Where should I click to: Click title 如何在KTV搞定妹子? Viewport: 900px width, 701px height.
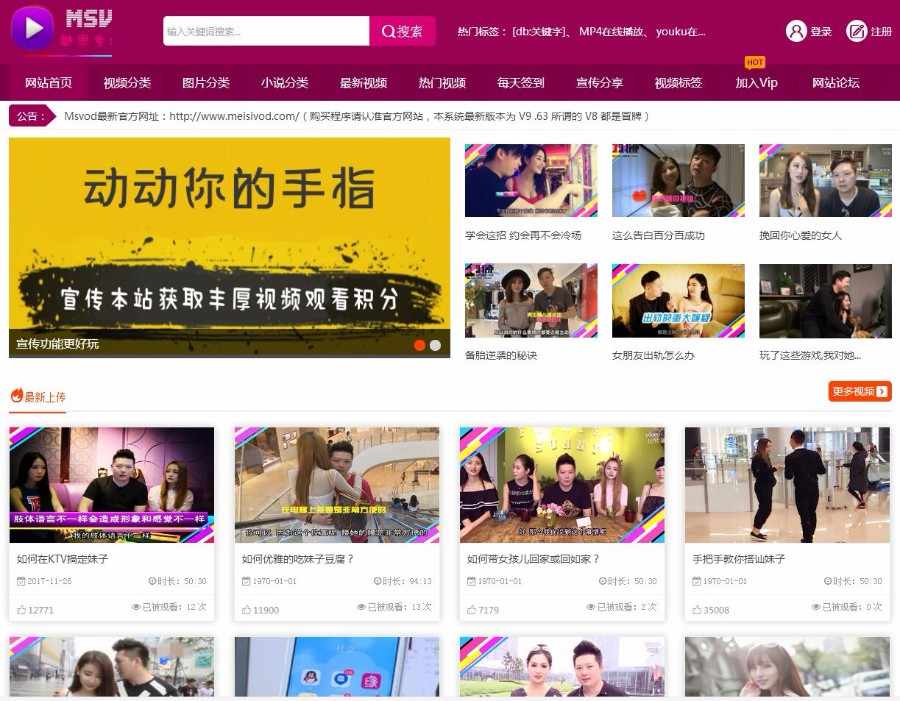click(62, 559)
